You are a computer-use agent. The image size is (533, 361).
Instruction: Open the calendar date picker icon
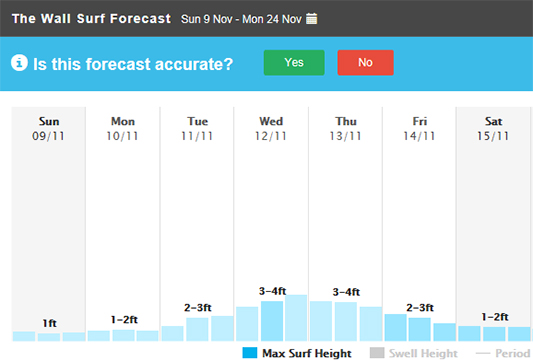point(311,19)
